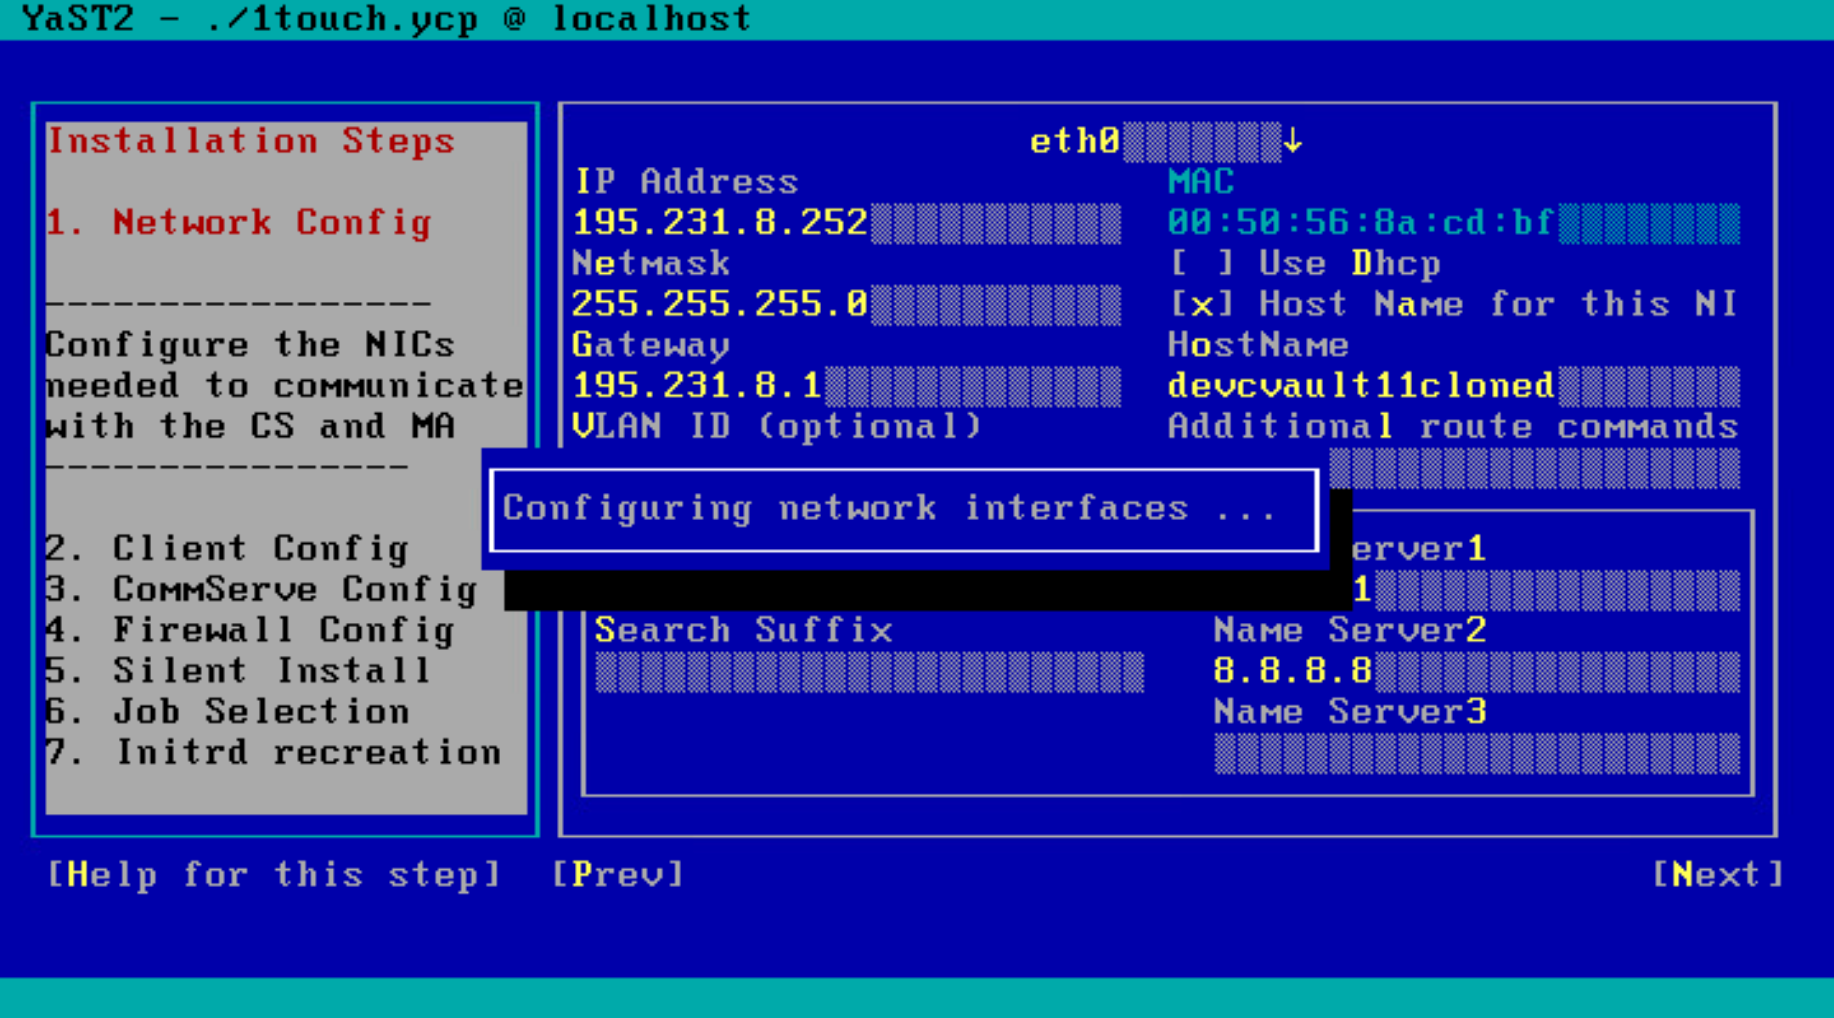
Task: Click the Gateway input field
Action: coord(847,386)
